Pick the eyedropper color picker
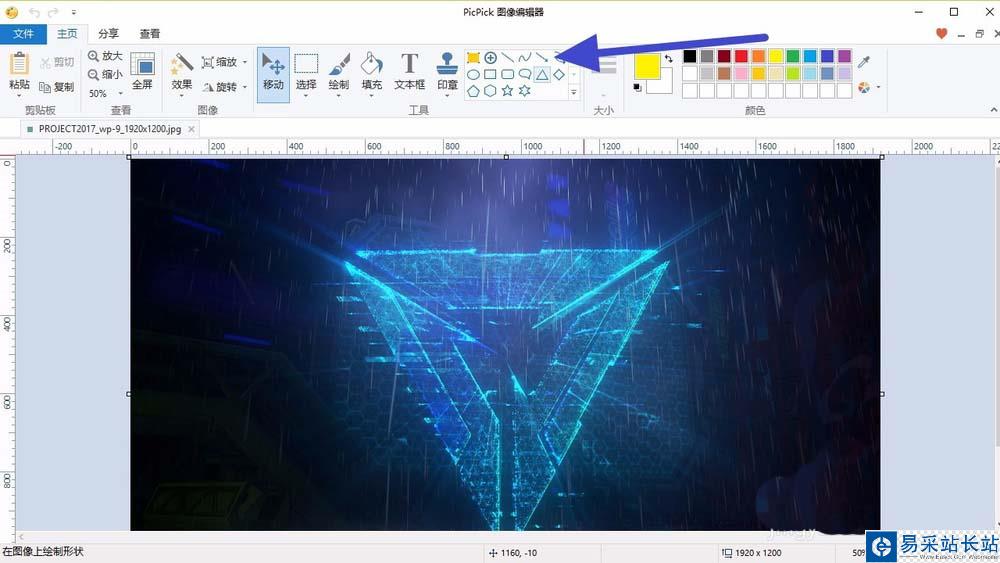 pos(864,62)
